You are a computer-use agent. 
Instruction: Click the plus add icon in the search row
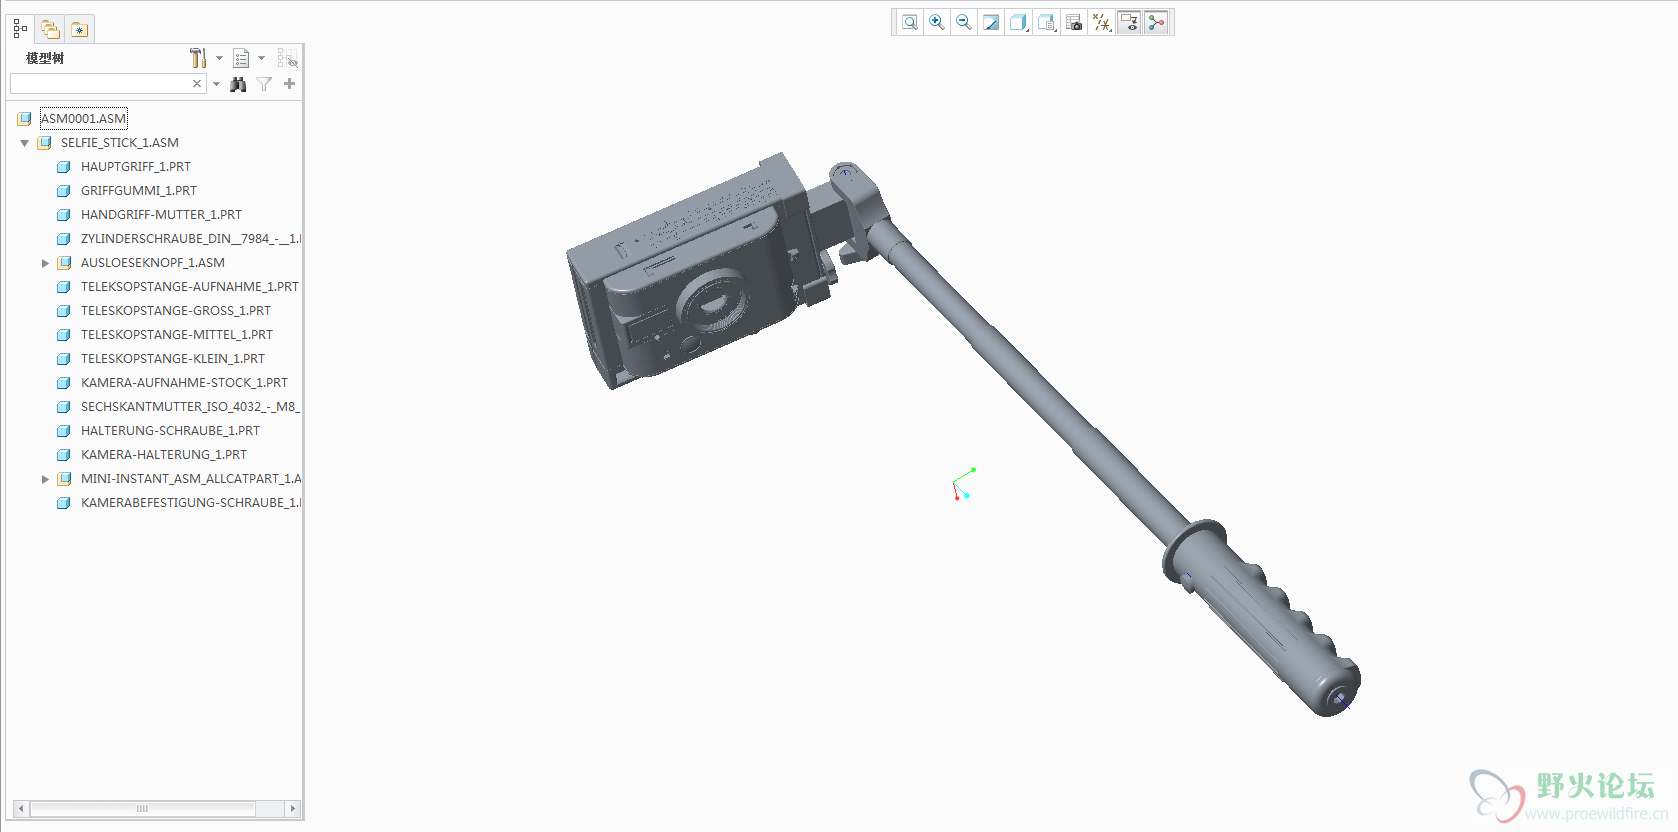290,84
